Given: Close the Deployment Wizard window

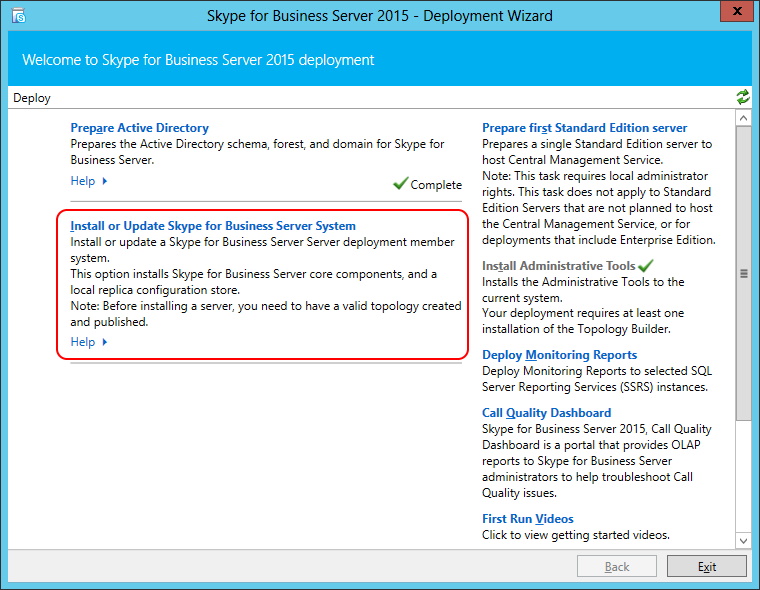Looking at the screenshot, I should pyautogui.click(x=737, y=11).
